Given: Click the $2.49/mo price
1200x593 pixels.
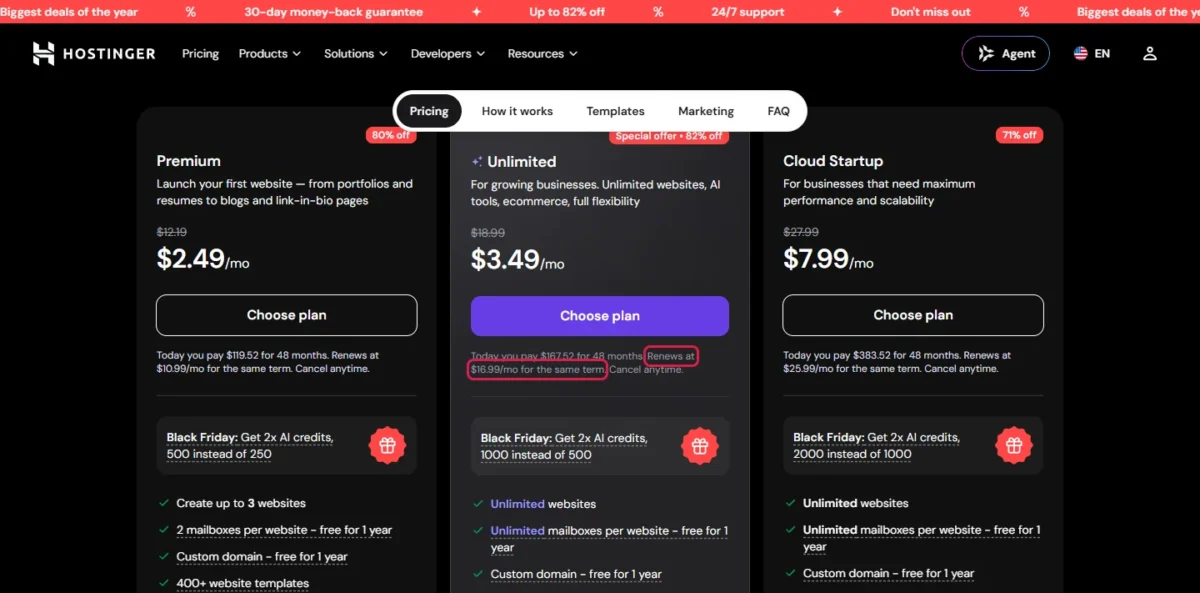Looking at the screenshot, I should click(203, 259).
